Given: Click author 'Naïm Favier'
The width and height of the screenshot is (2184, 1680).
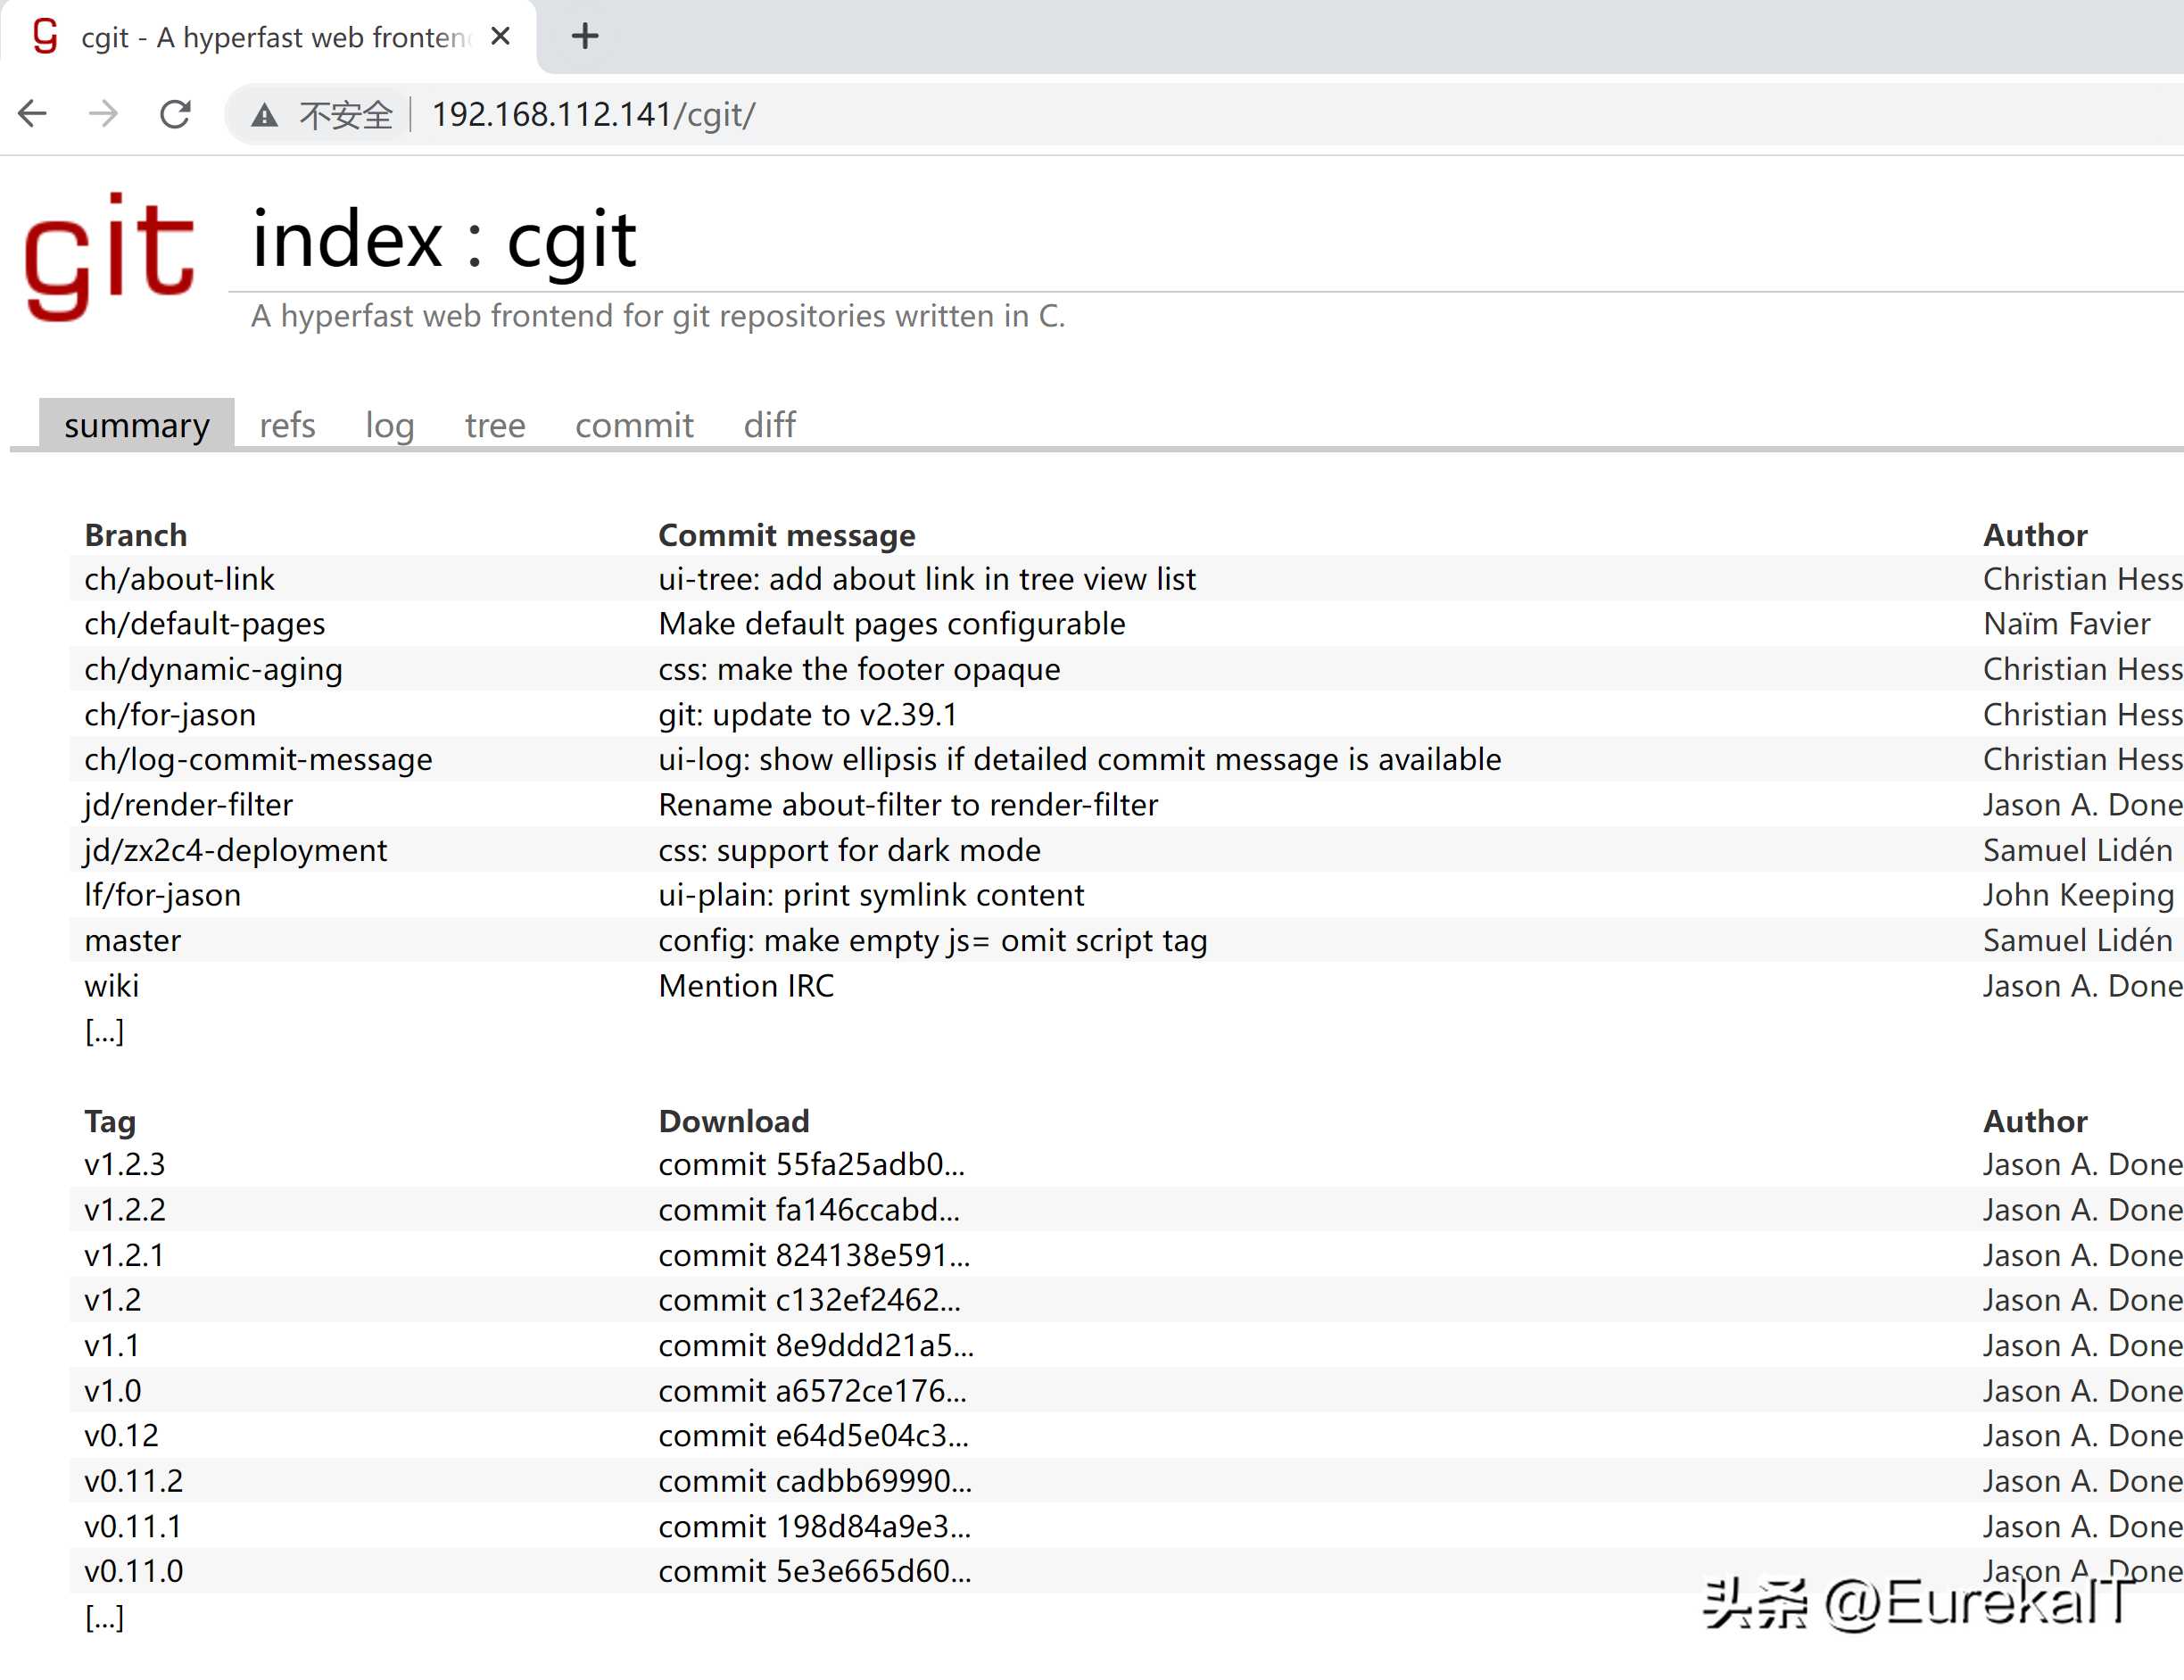Looking at the screenshot, I should [x=2067, y=624].
